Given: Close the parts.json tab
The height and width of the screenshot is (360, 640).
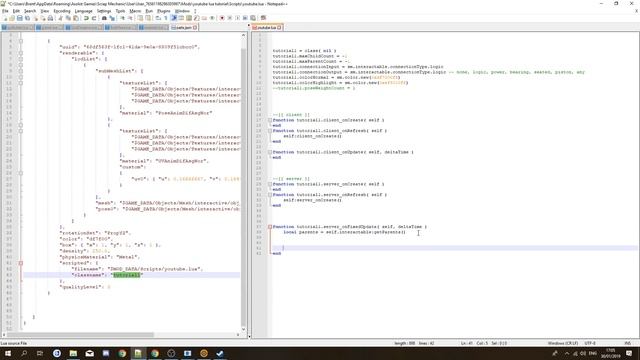Looking at the screenshot, I should [195, 27].
